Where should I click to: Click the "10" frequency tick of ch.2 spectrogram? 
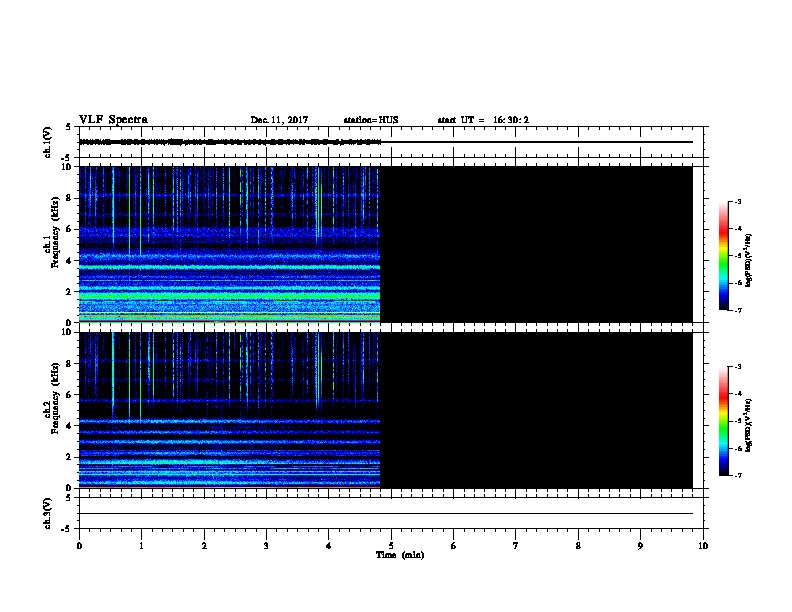[x=67, y=332]
